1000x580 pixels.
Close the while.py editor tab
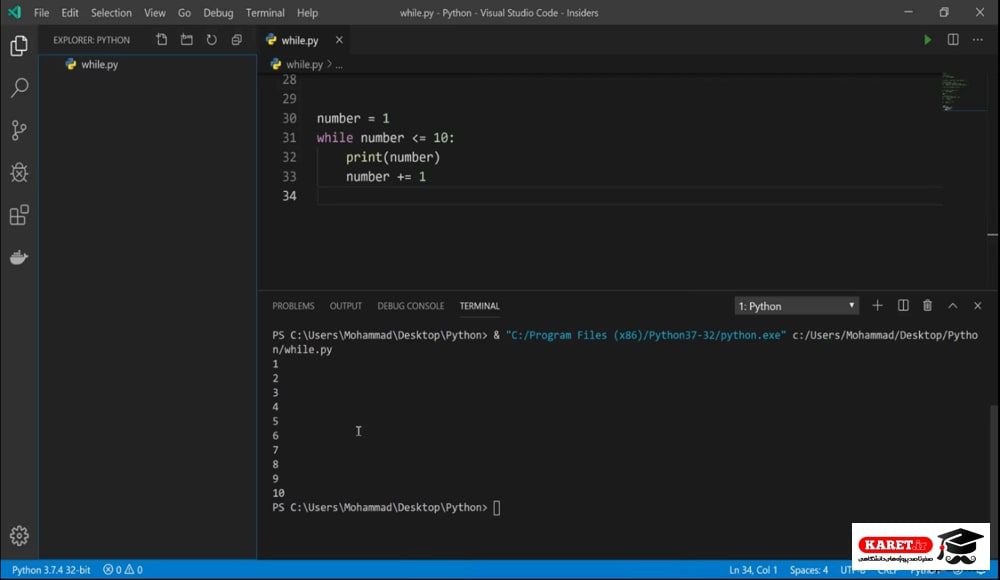point(339,40)
